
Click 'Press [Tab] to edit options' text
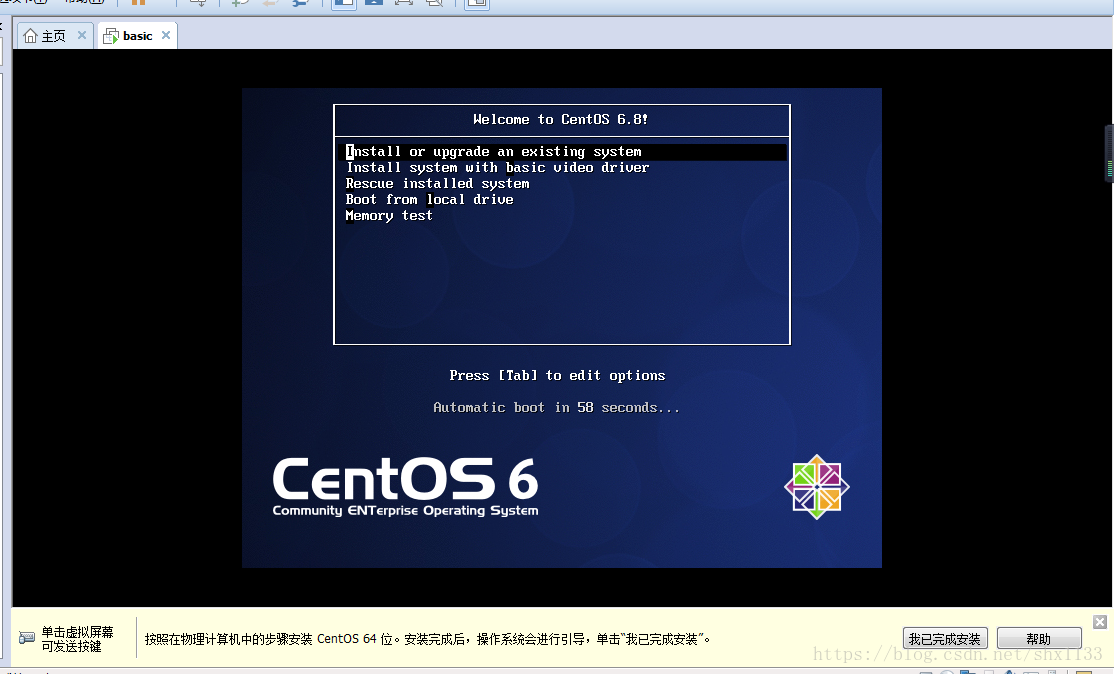[x=557, y=376]
